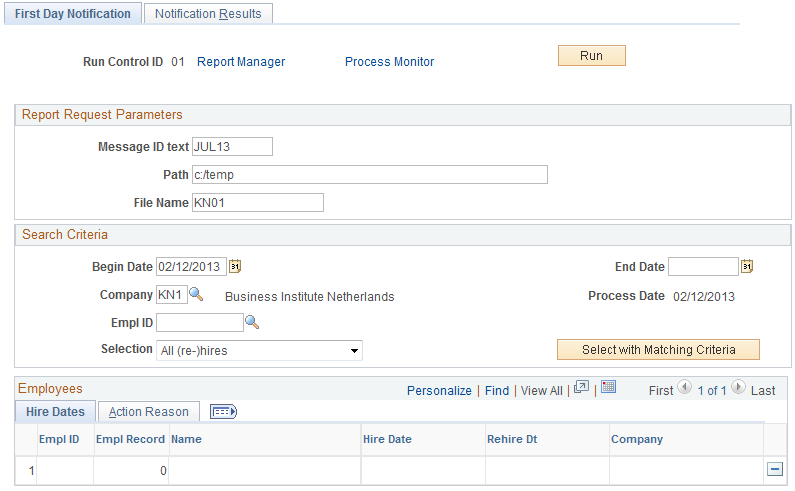Viewport: 795px width, 491px height.
Task: Click the Empl ID lookup magnifier icon
Action: [x=252, y=322]
